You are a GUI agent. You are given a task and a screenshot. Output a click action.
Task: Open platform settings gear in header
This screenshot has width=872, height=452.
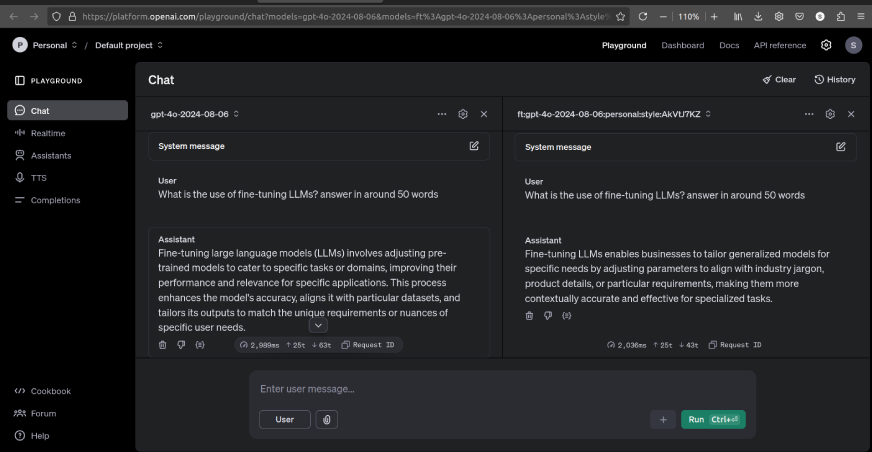tap(826, 45)
